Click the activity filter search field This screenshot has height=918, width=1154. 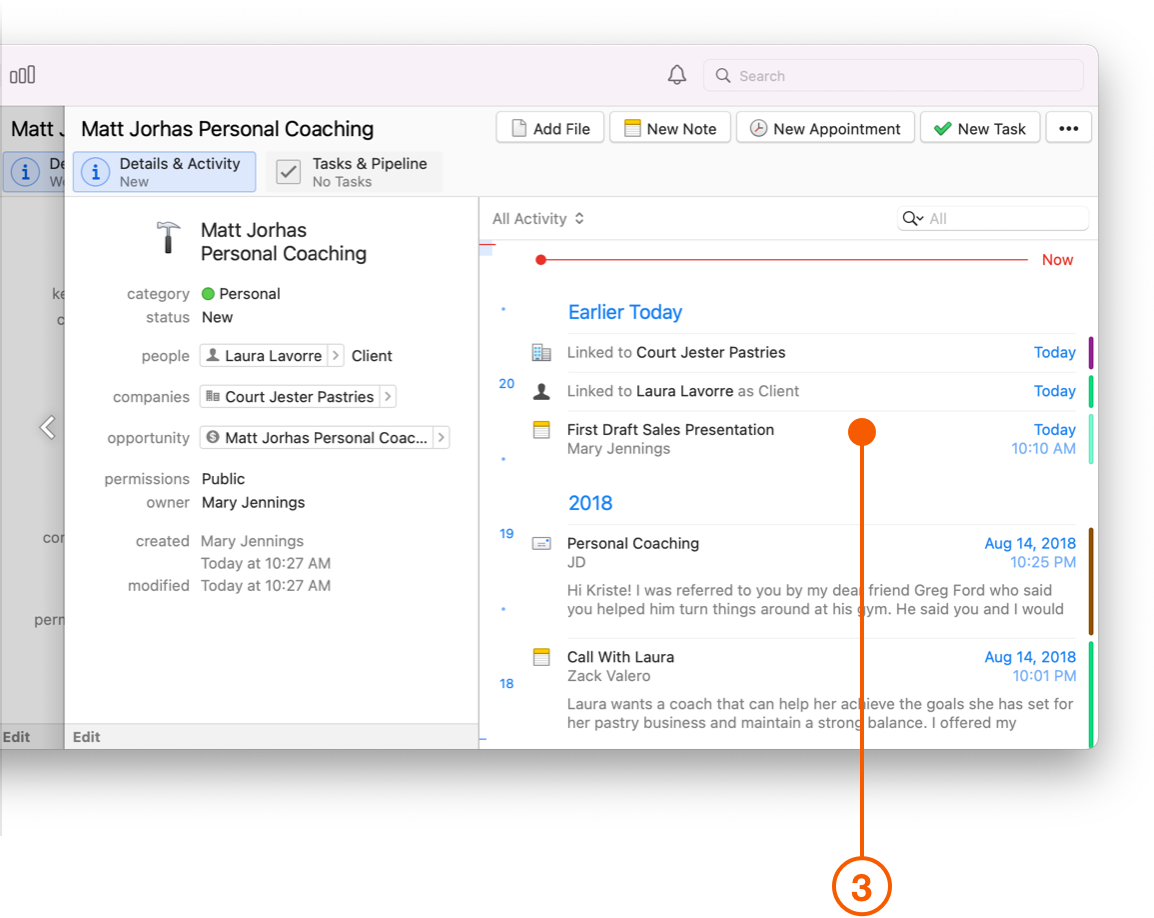(x=993, y=219)
